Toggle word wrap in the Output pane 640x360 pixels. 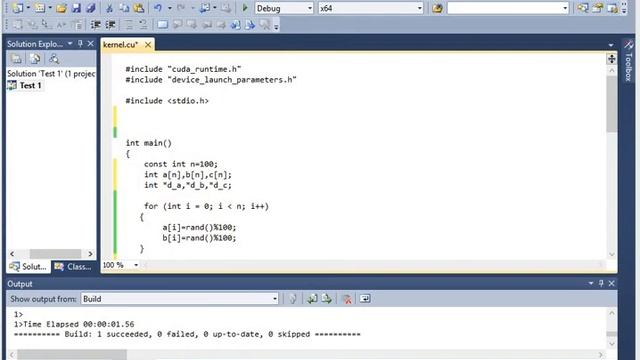click(365, 299)
